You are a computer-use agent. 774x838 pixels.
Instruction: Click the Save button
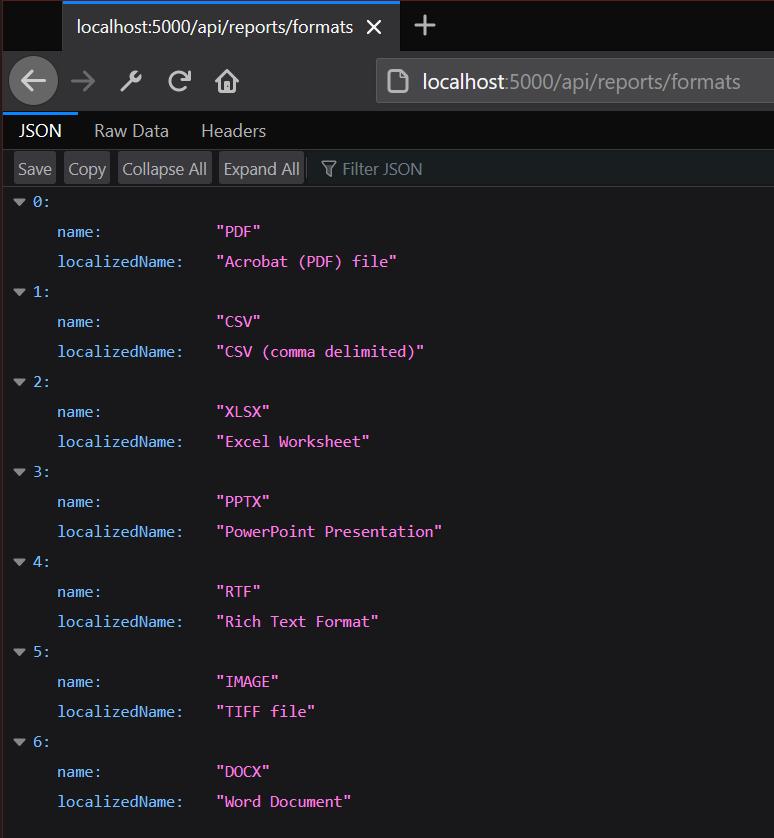click(35, 169)
